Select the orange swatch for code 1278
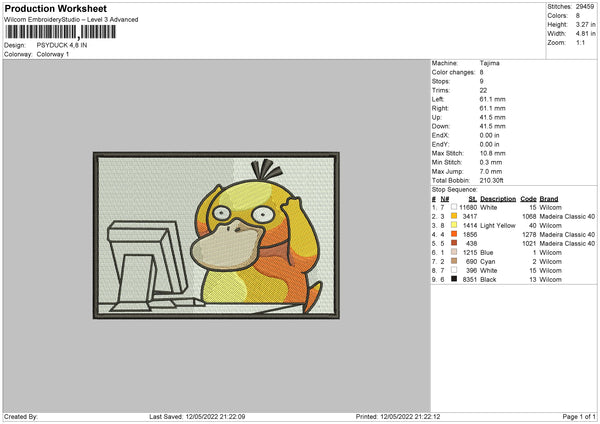The height and width of the screenshot is (424, 600). 454,234
